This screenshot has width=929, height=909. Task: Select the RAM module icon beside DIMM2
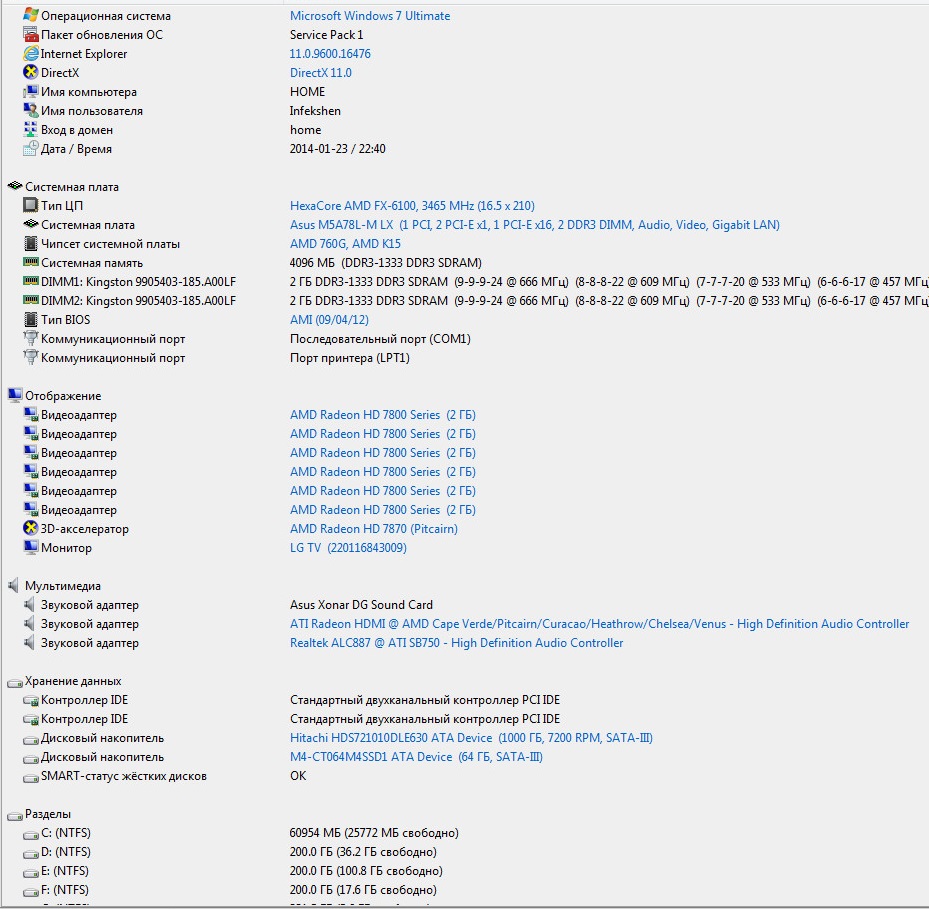tap(31, 300)
